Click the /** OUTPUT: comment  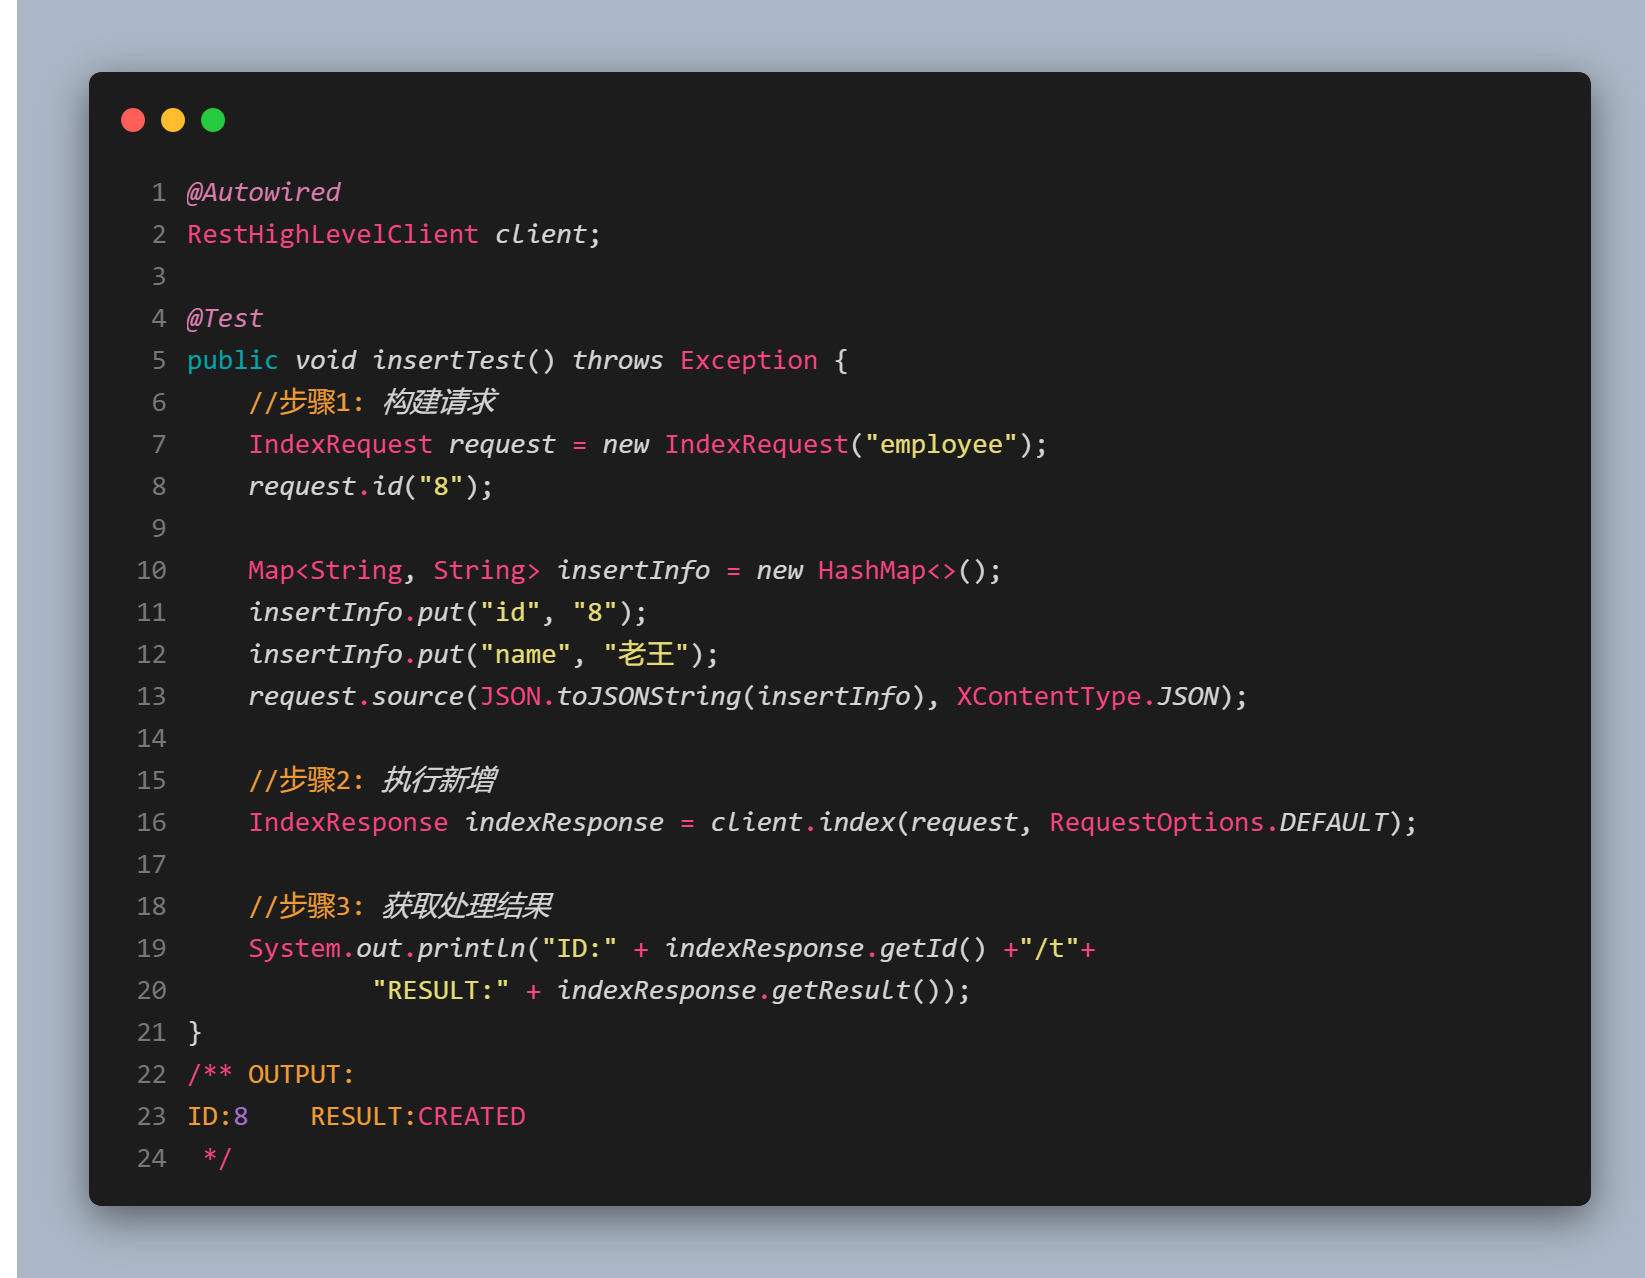point(271,1074)
